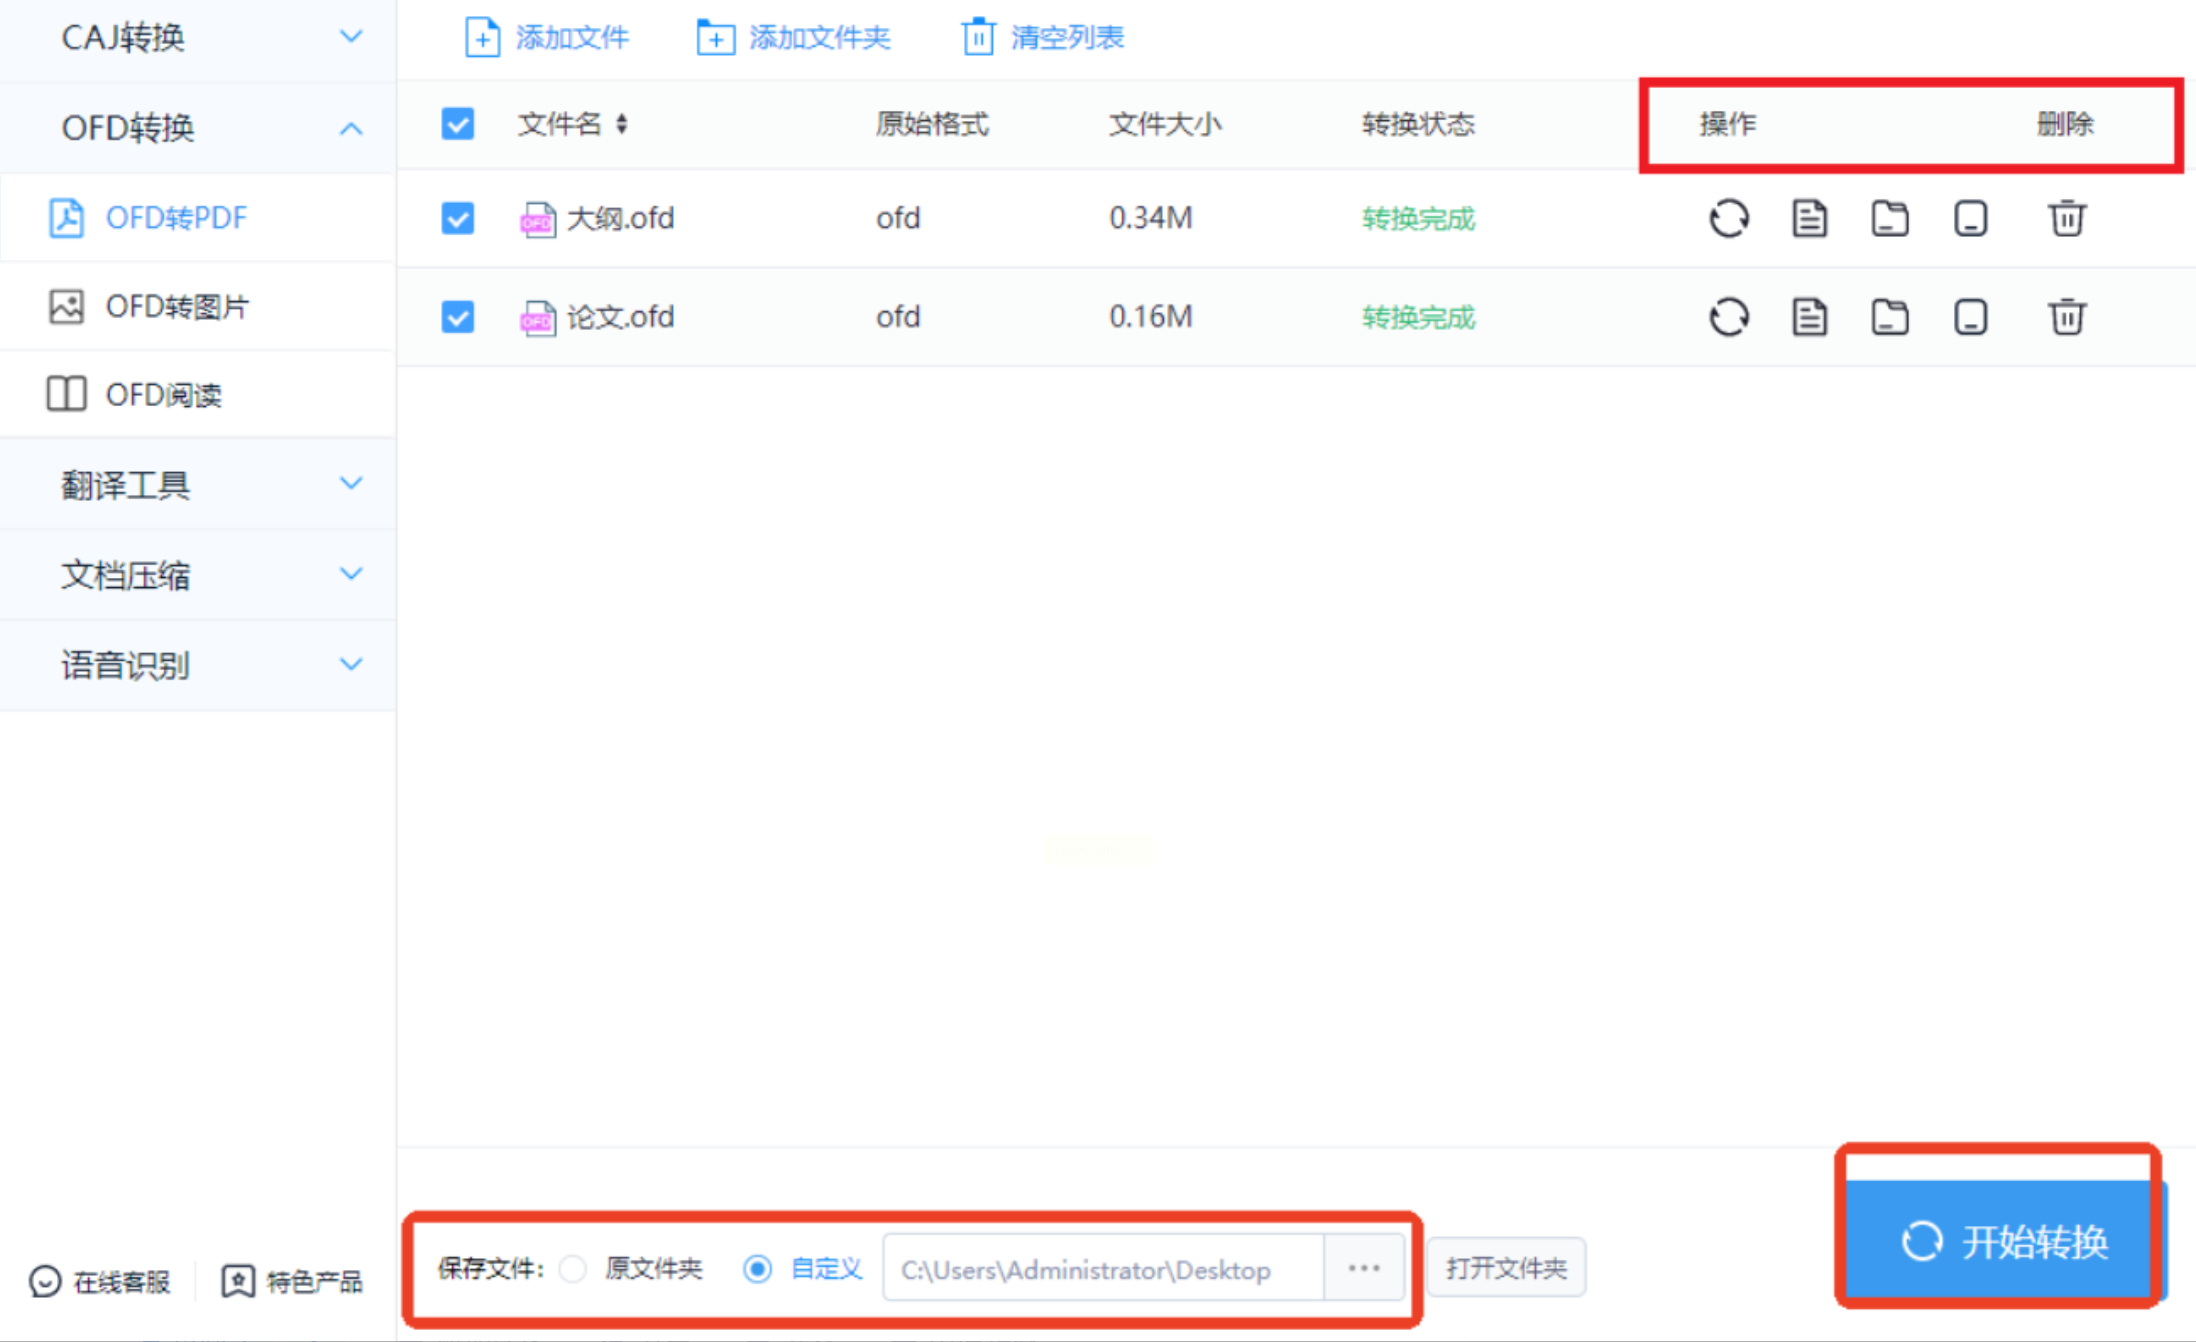The image size is (2196, 1342).
Task: Click the reconvert icon for 大纲.ofd
Action: 1728,218
